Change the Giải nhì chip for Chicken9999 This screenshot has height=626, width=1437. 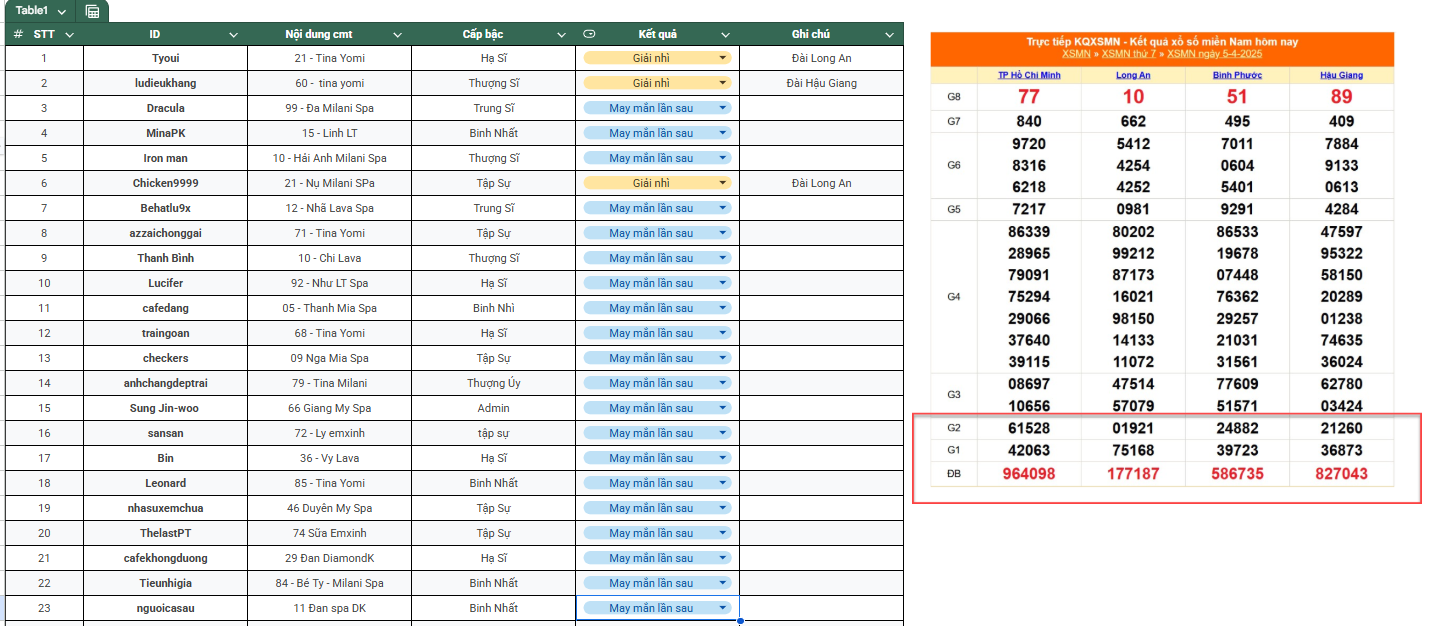(722, 183)
